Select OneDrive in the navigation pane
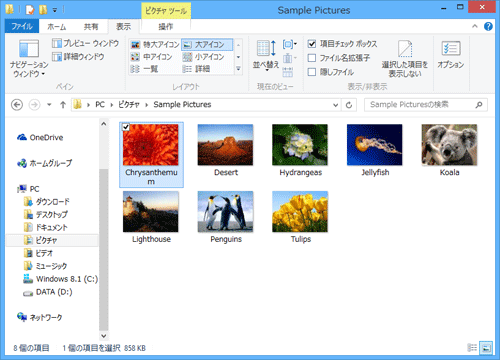This screenshot has height=360, width=500. pos(40,137)
